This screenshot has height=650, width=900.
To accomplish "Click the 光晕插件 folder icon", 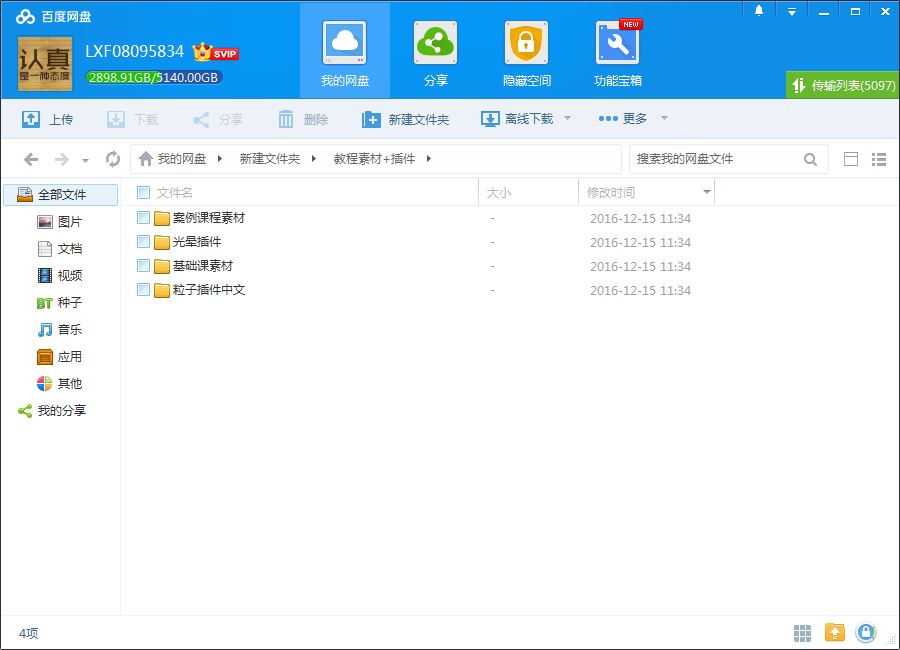I will pos(162,242).
